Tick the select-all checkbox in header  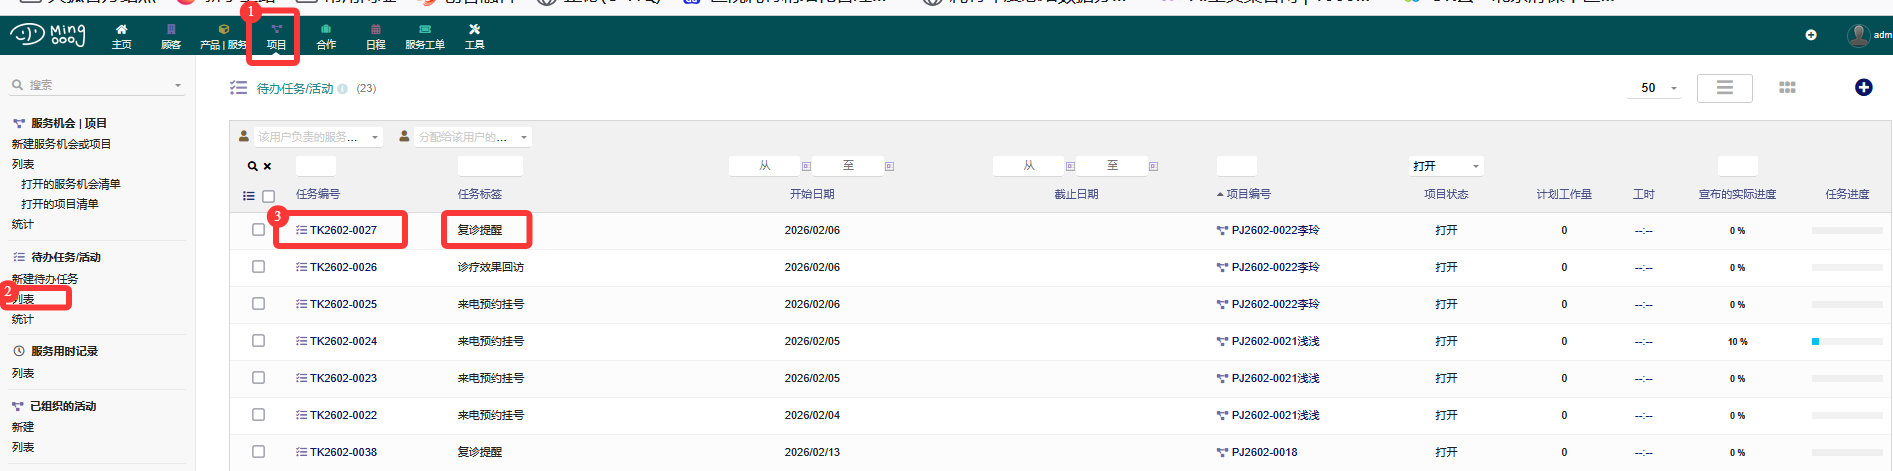(x=268, y=196)
